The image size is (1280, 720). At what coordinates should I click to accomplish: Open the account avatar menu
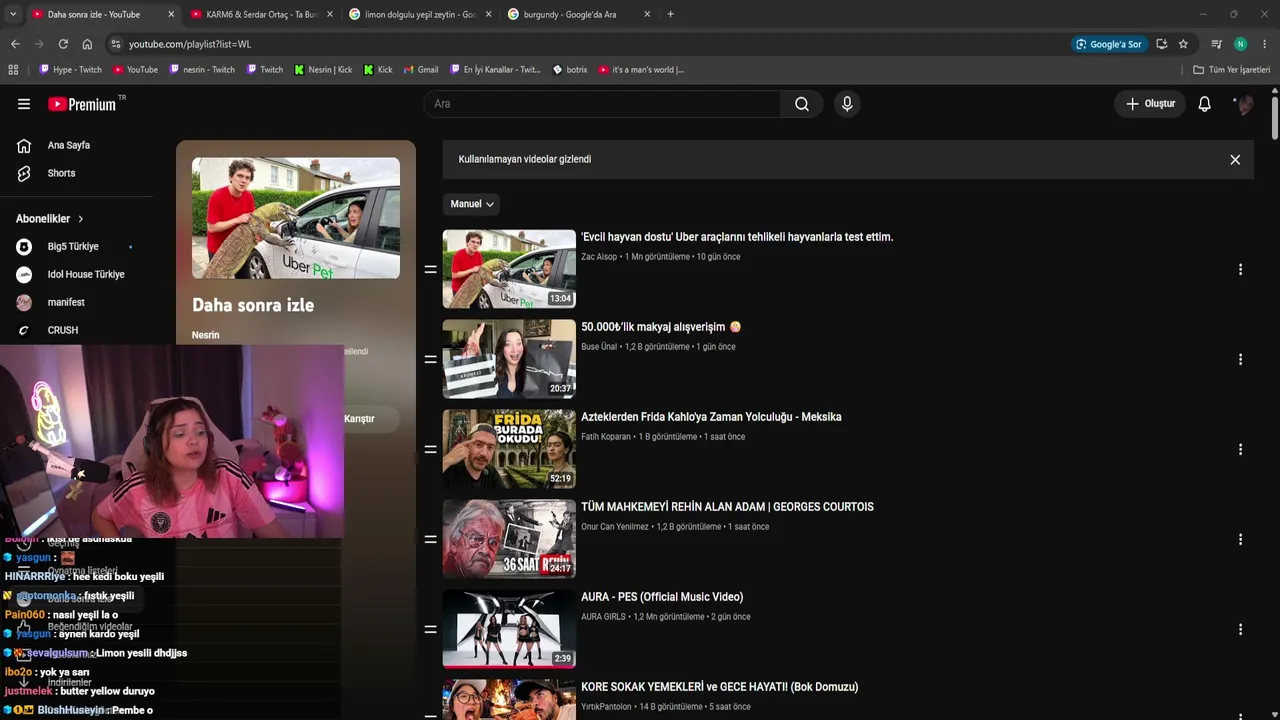(1244, 104)
